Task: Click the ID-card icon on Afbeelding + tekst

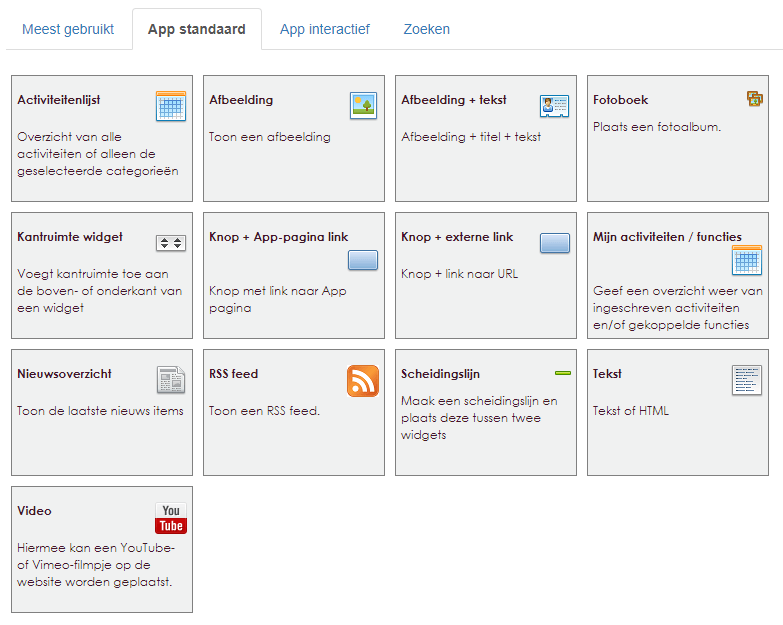Action: pos(554,106)
